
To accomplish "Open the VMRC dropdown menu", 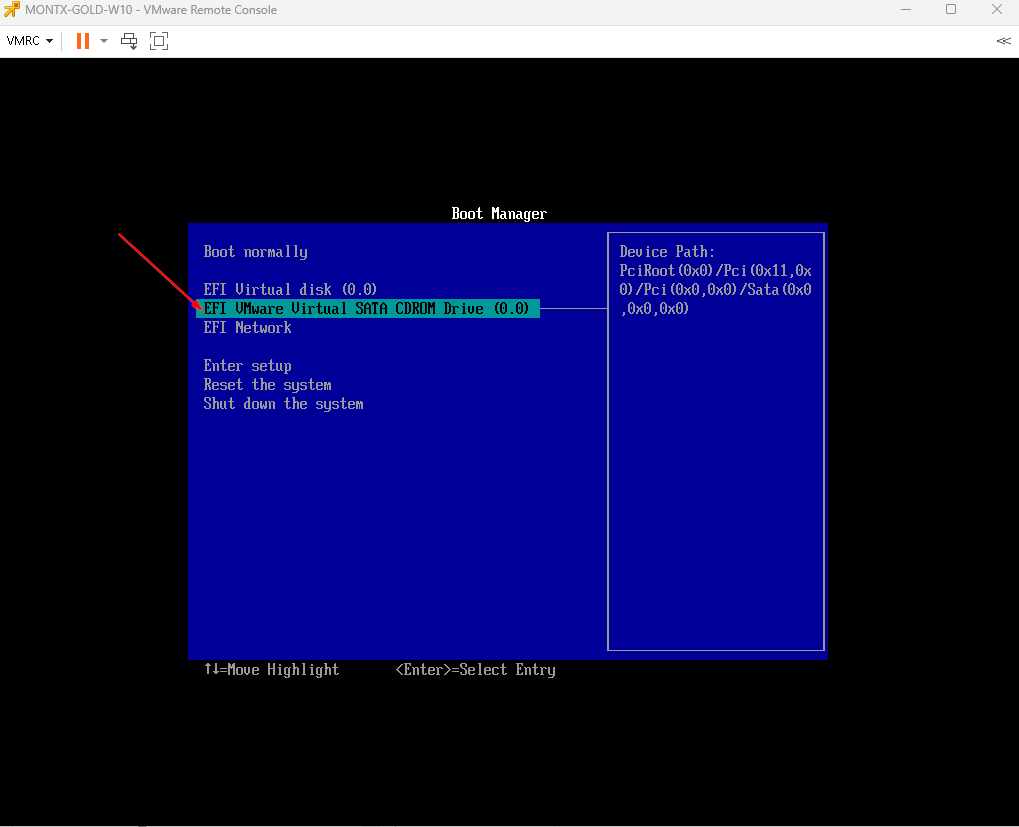I will pyautogui.click(x=30, y=41).
